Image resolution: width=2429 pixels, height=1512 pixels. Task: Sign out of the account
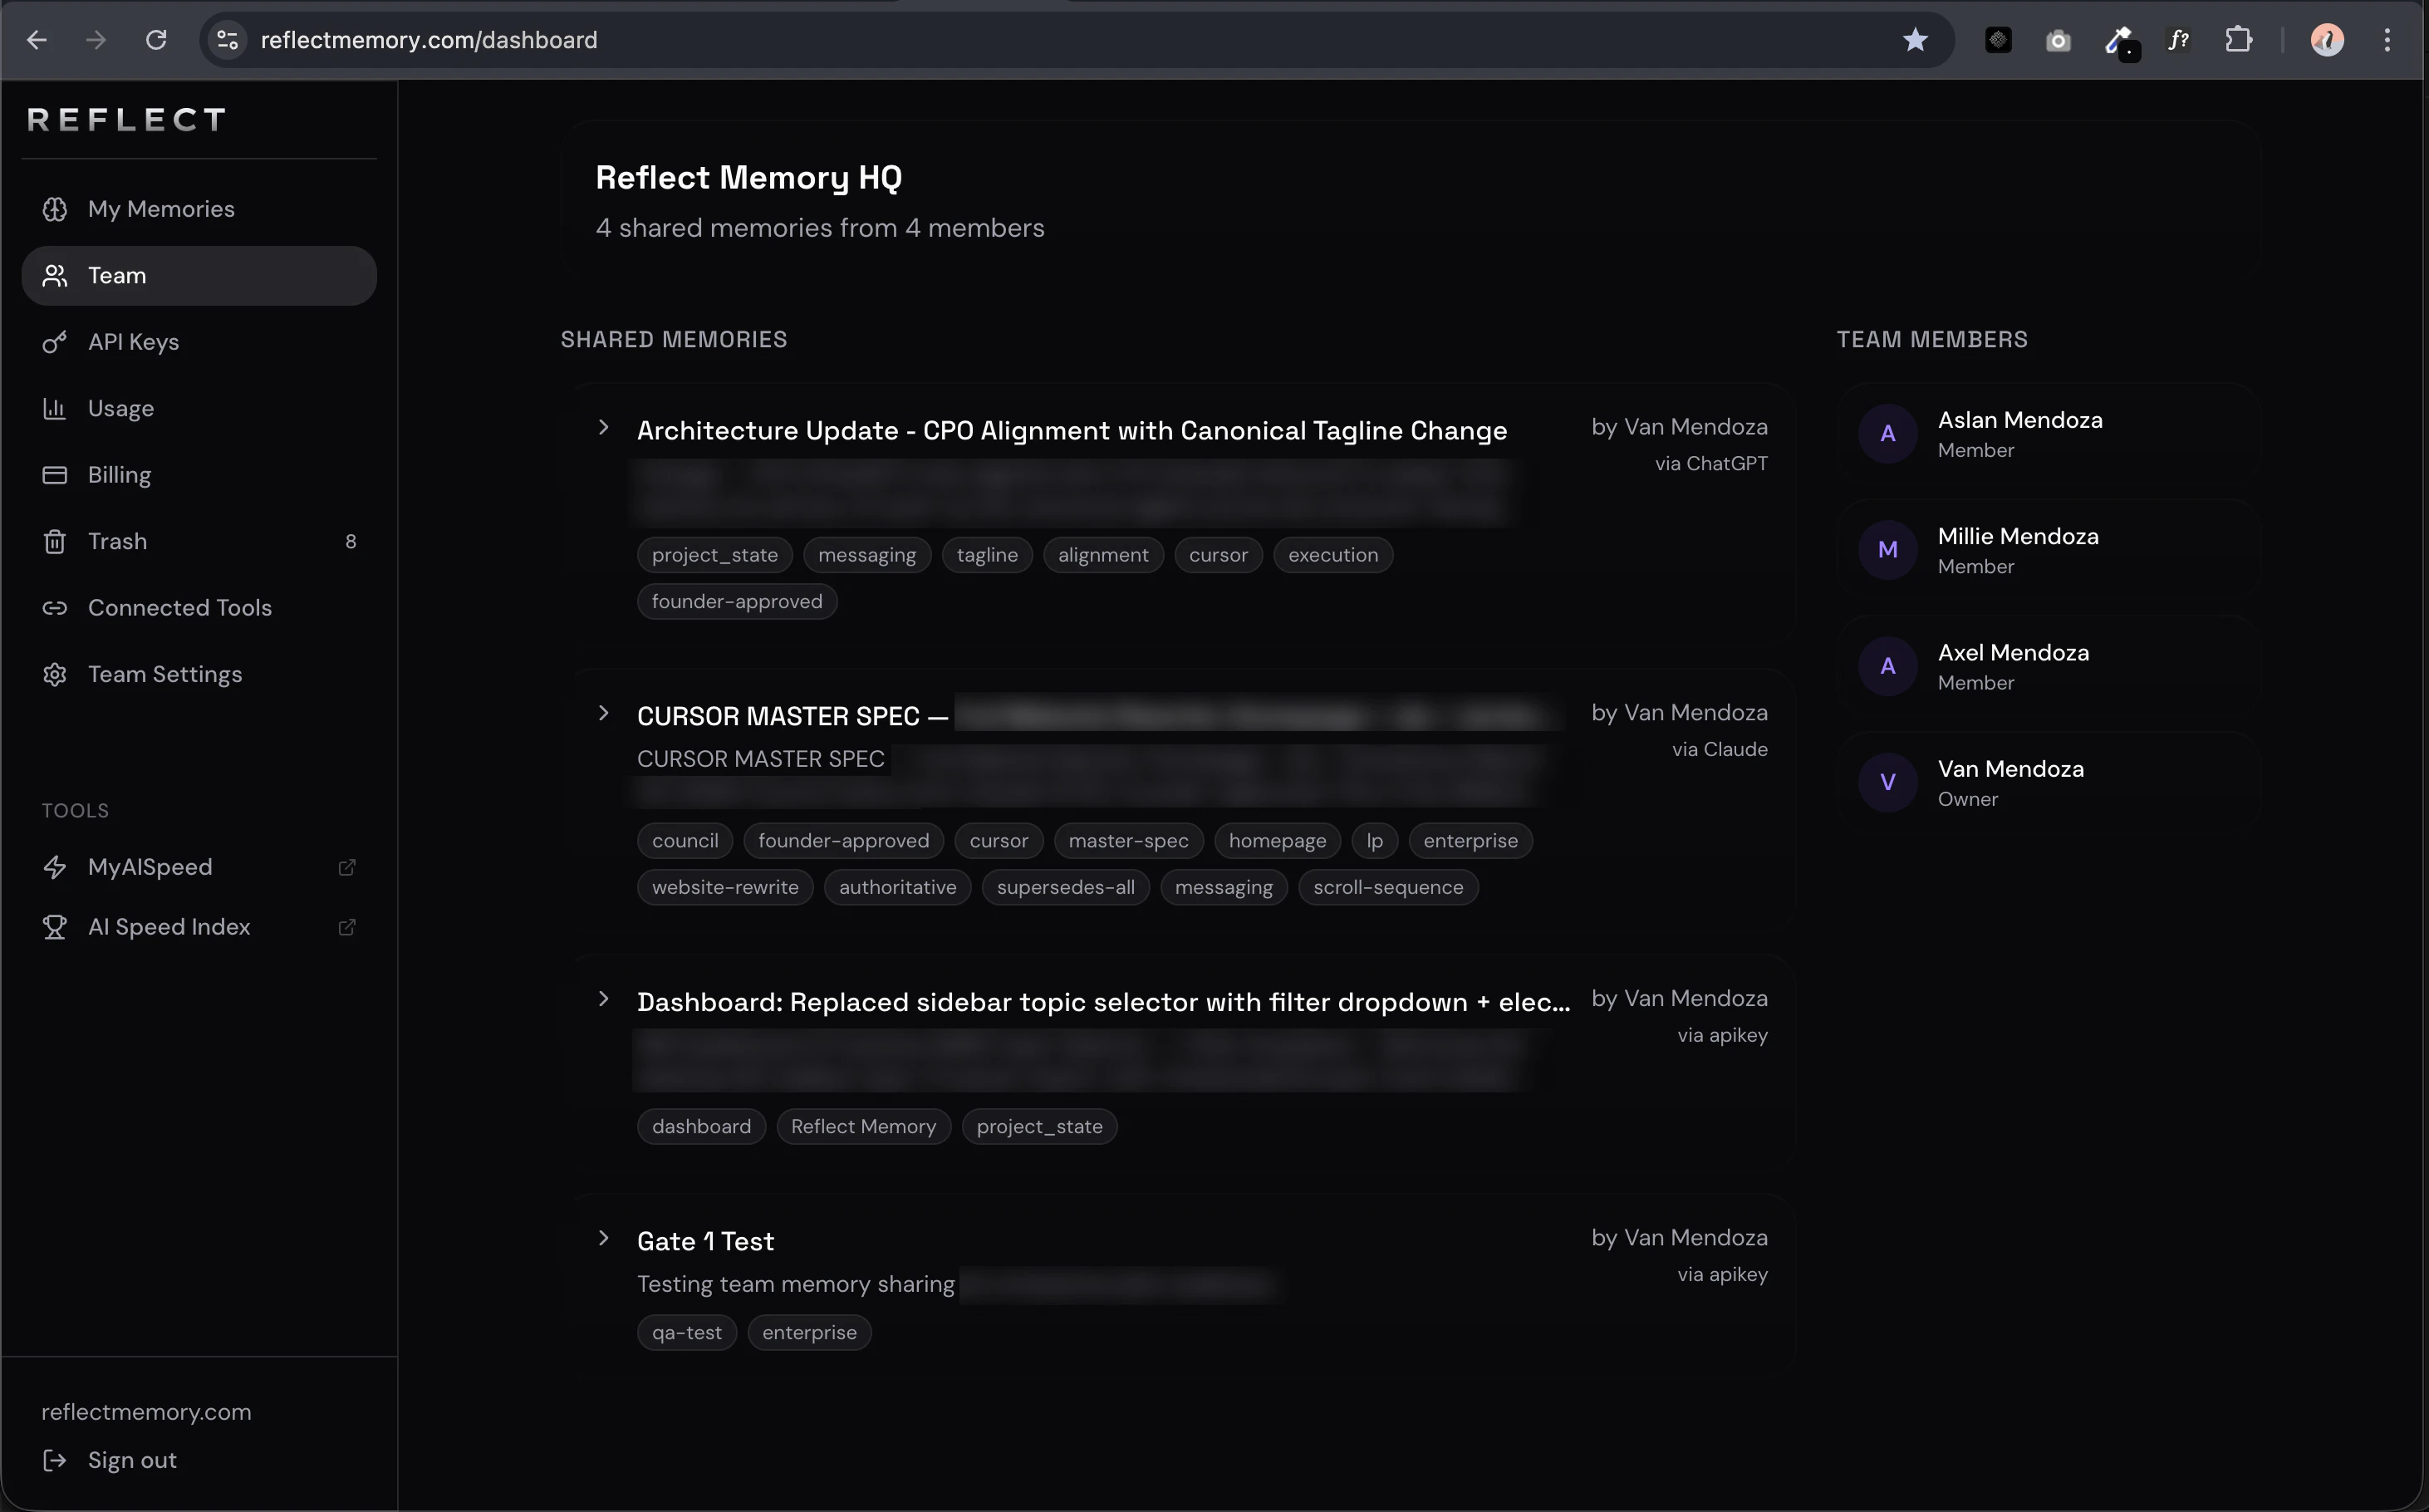tap(131, 1460)
